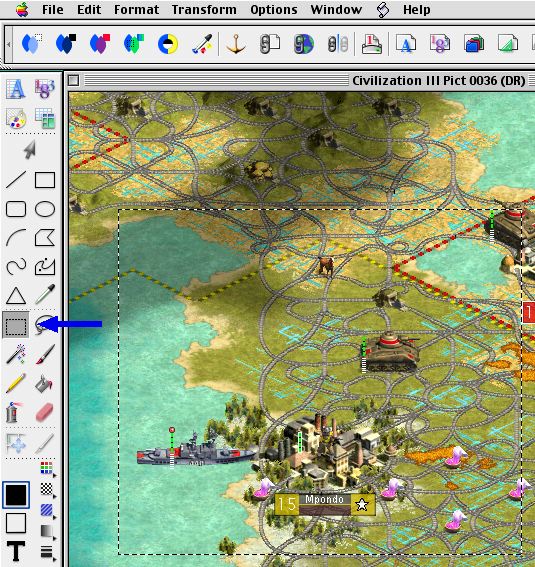Click the Invert circle button
The image size is (535, 567).
tap(168, 44)
